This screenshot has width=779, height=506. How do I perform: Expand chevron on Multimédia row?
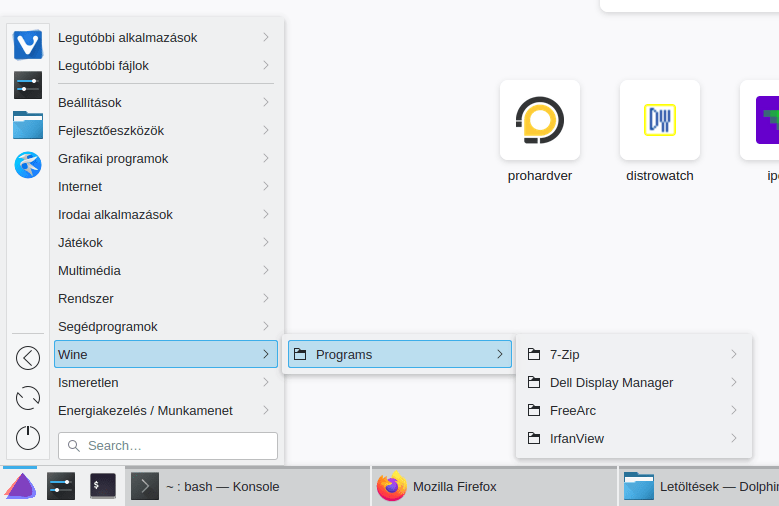pyautogui.click(x=266, y=270)
